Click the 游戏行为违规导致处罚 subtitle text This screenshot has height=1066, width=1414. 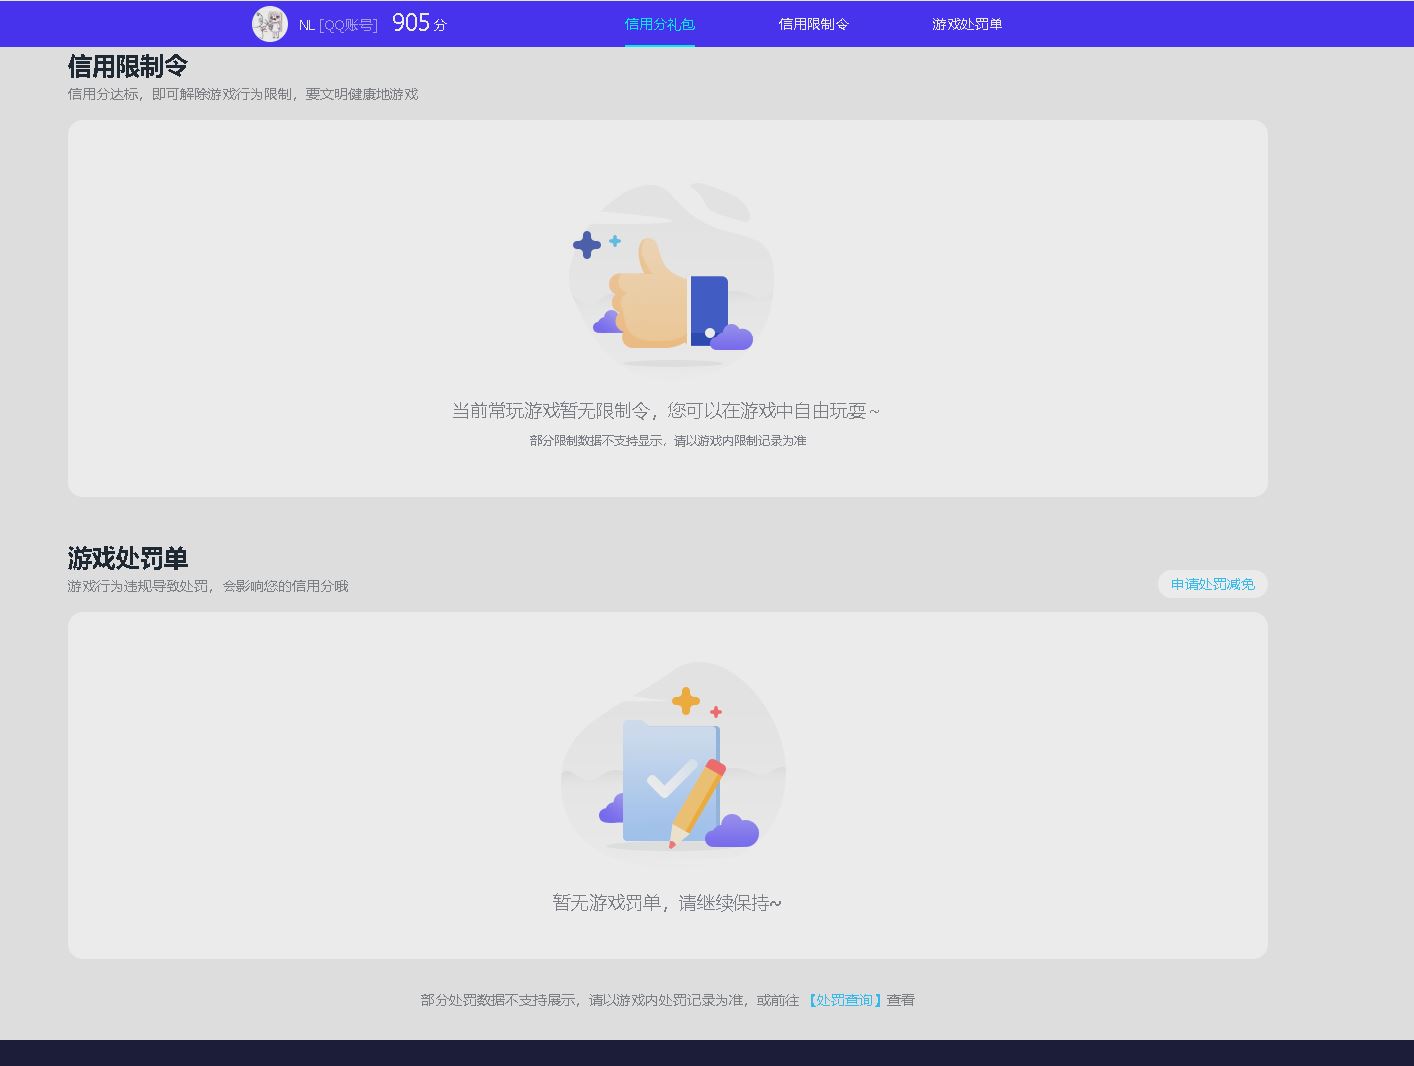tap(208, 586)
